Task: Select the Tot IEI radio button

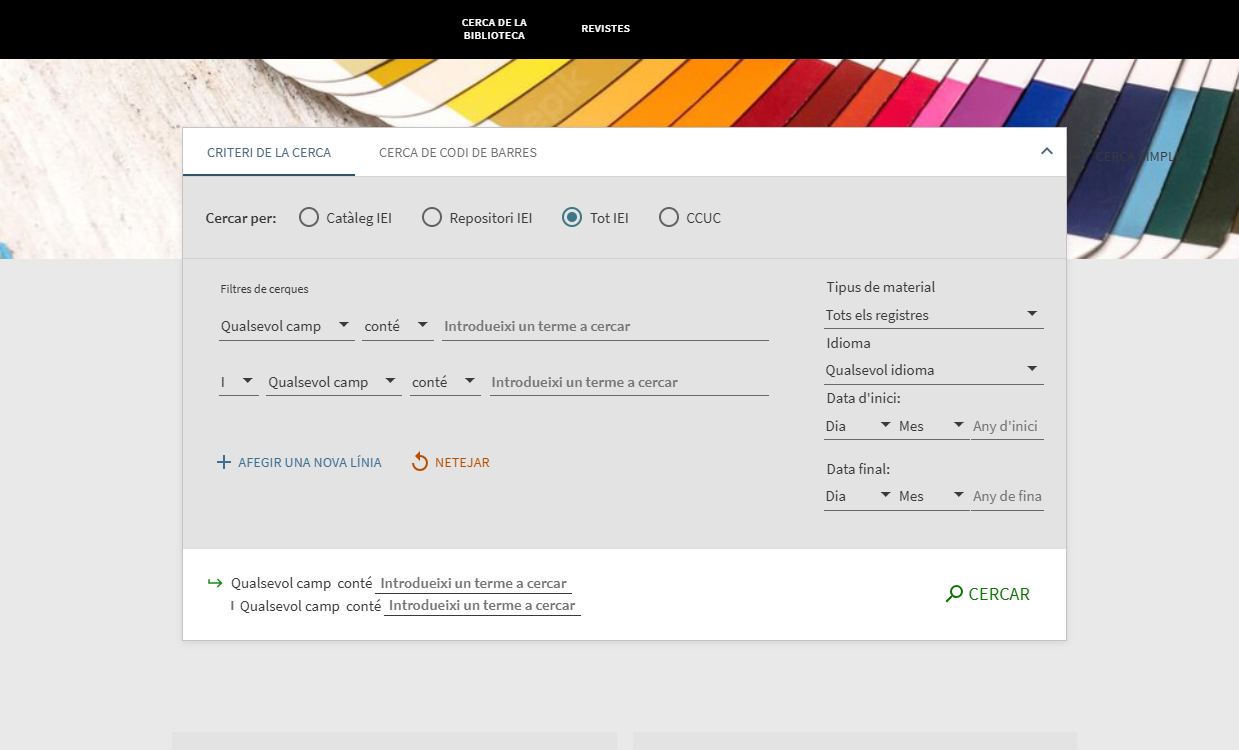Action: point(572,218)
